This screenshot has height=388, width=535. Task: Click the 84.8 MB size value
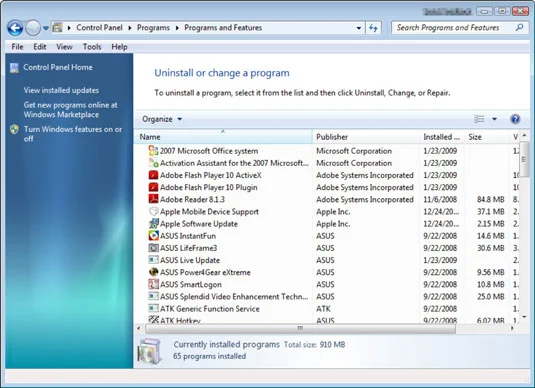[490, 199]
